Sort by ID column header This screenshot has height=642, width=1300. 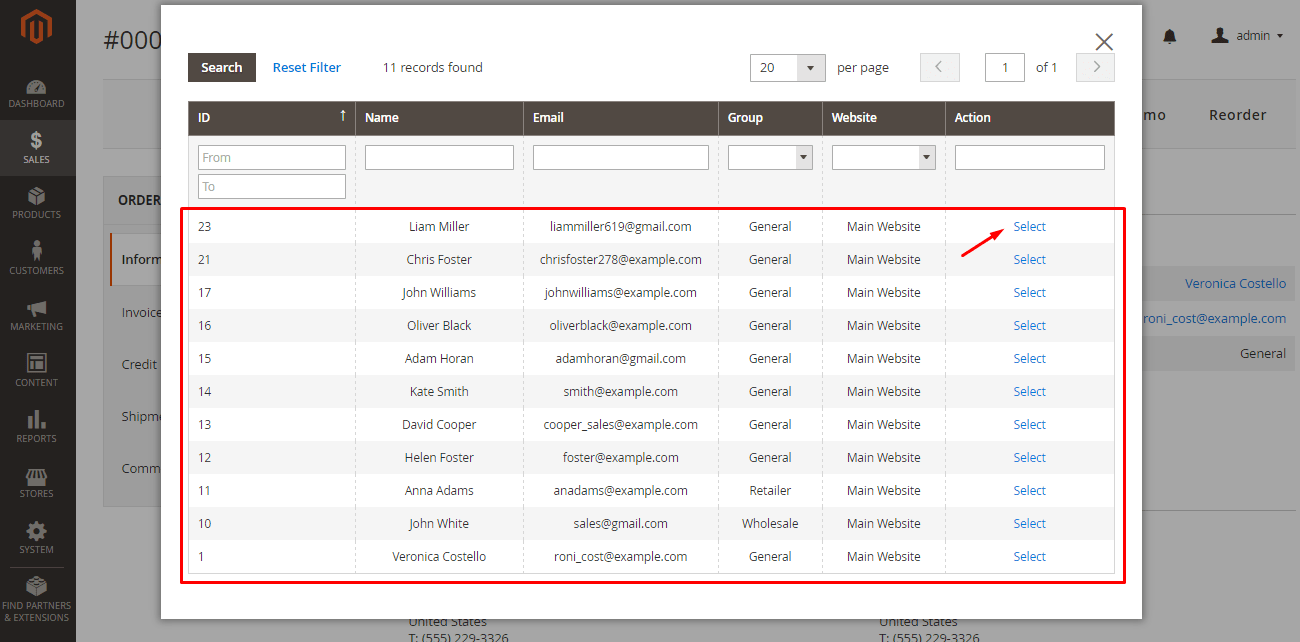[x=270, y=117]
